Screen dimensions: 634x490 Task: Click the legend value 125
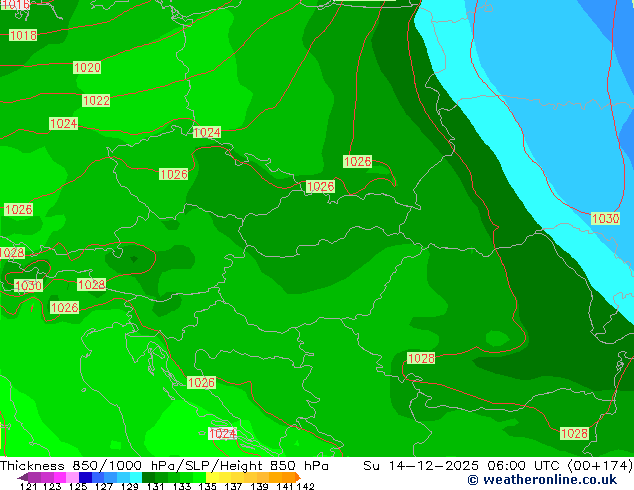(x=78, y=486)
